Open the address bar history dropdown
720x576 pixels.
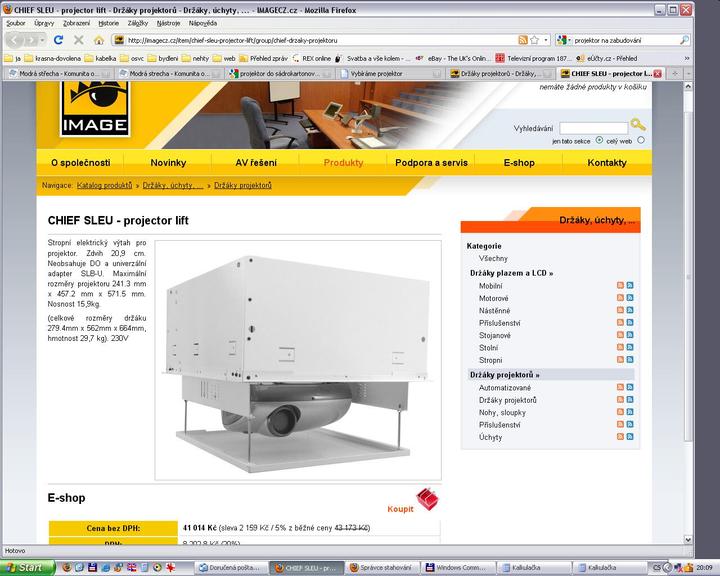coord(547,40)
